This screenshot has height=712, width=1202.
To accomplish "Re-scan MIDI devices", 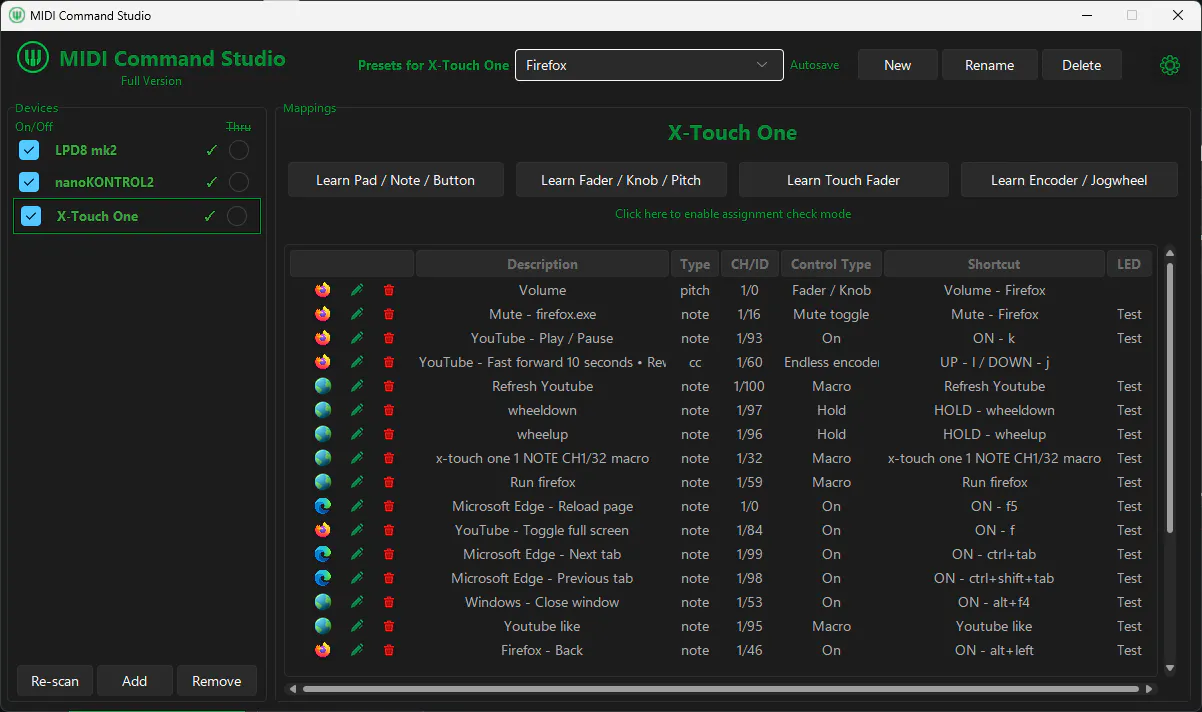I will point(55,681).
